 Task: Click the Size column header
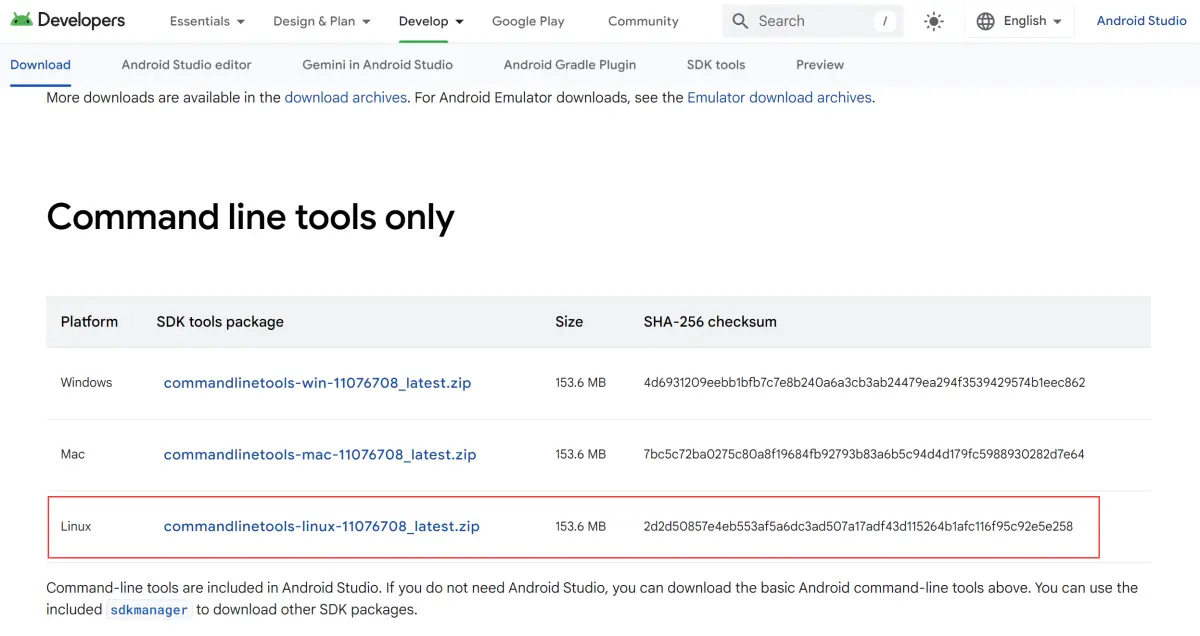[x=569, y=322]
